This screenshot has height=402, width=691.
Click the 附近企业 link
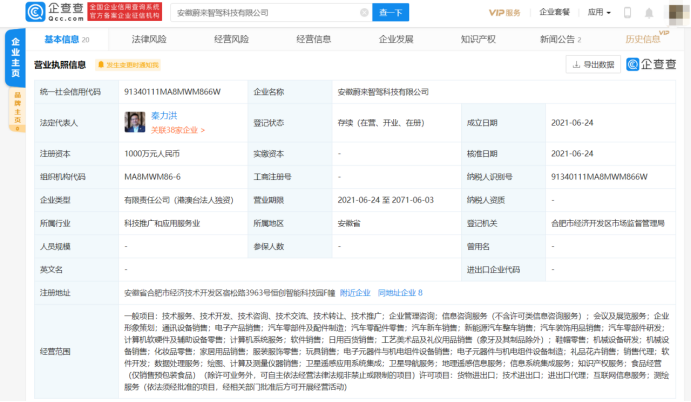point(355,293)
